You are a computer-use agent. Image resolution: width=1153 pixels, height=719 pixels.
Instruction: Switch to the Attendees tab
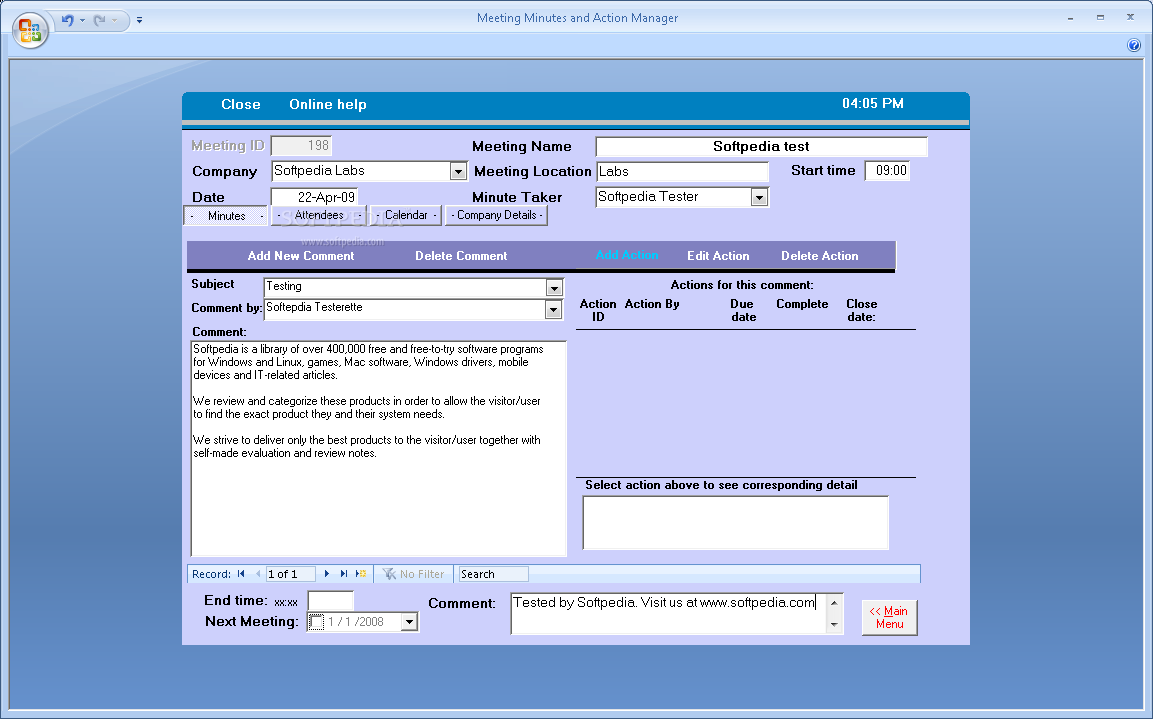(x=319, y=215)
